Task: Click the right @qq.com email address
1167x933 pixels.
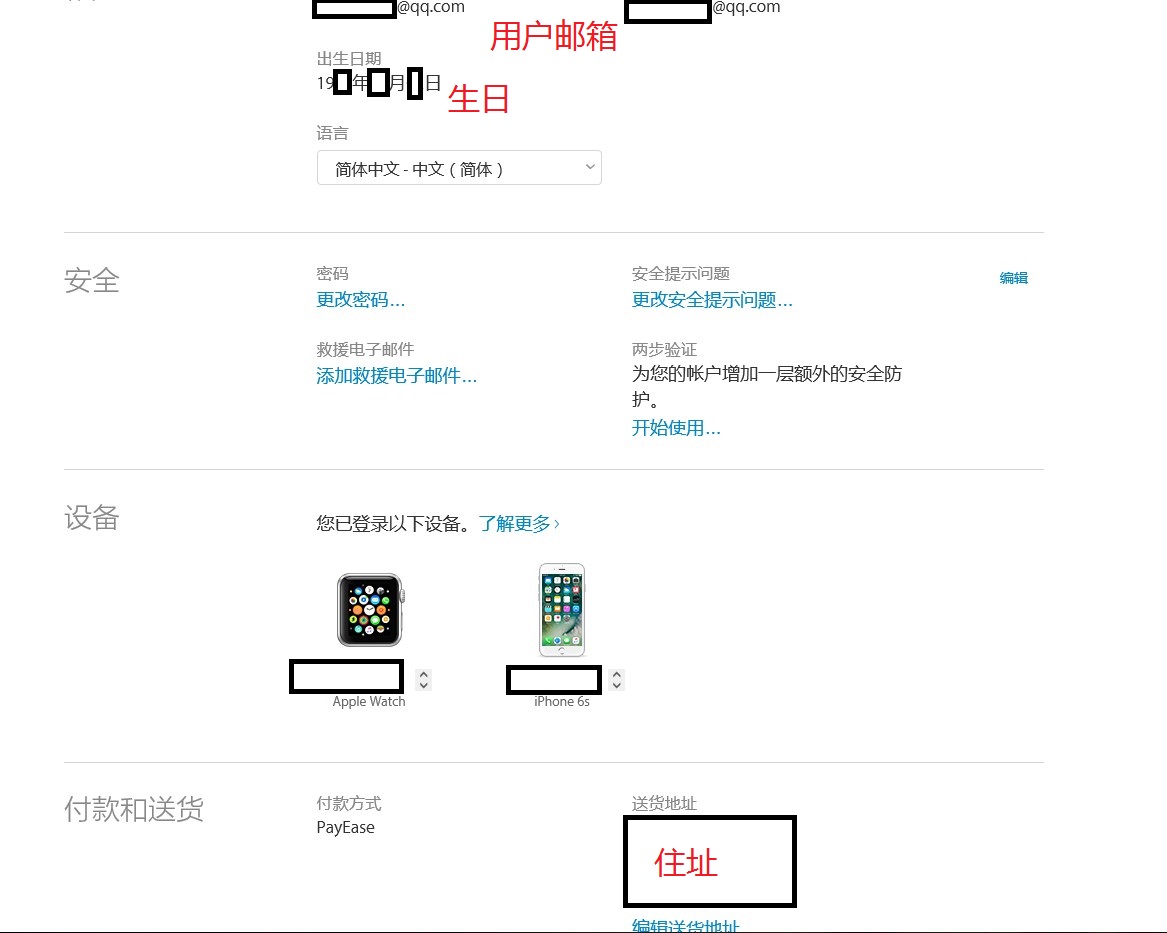Action: pyautogui.click(x=703, y=10)
